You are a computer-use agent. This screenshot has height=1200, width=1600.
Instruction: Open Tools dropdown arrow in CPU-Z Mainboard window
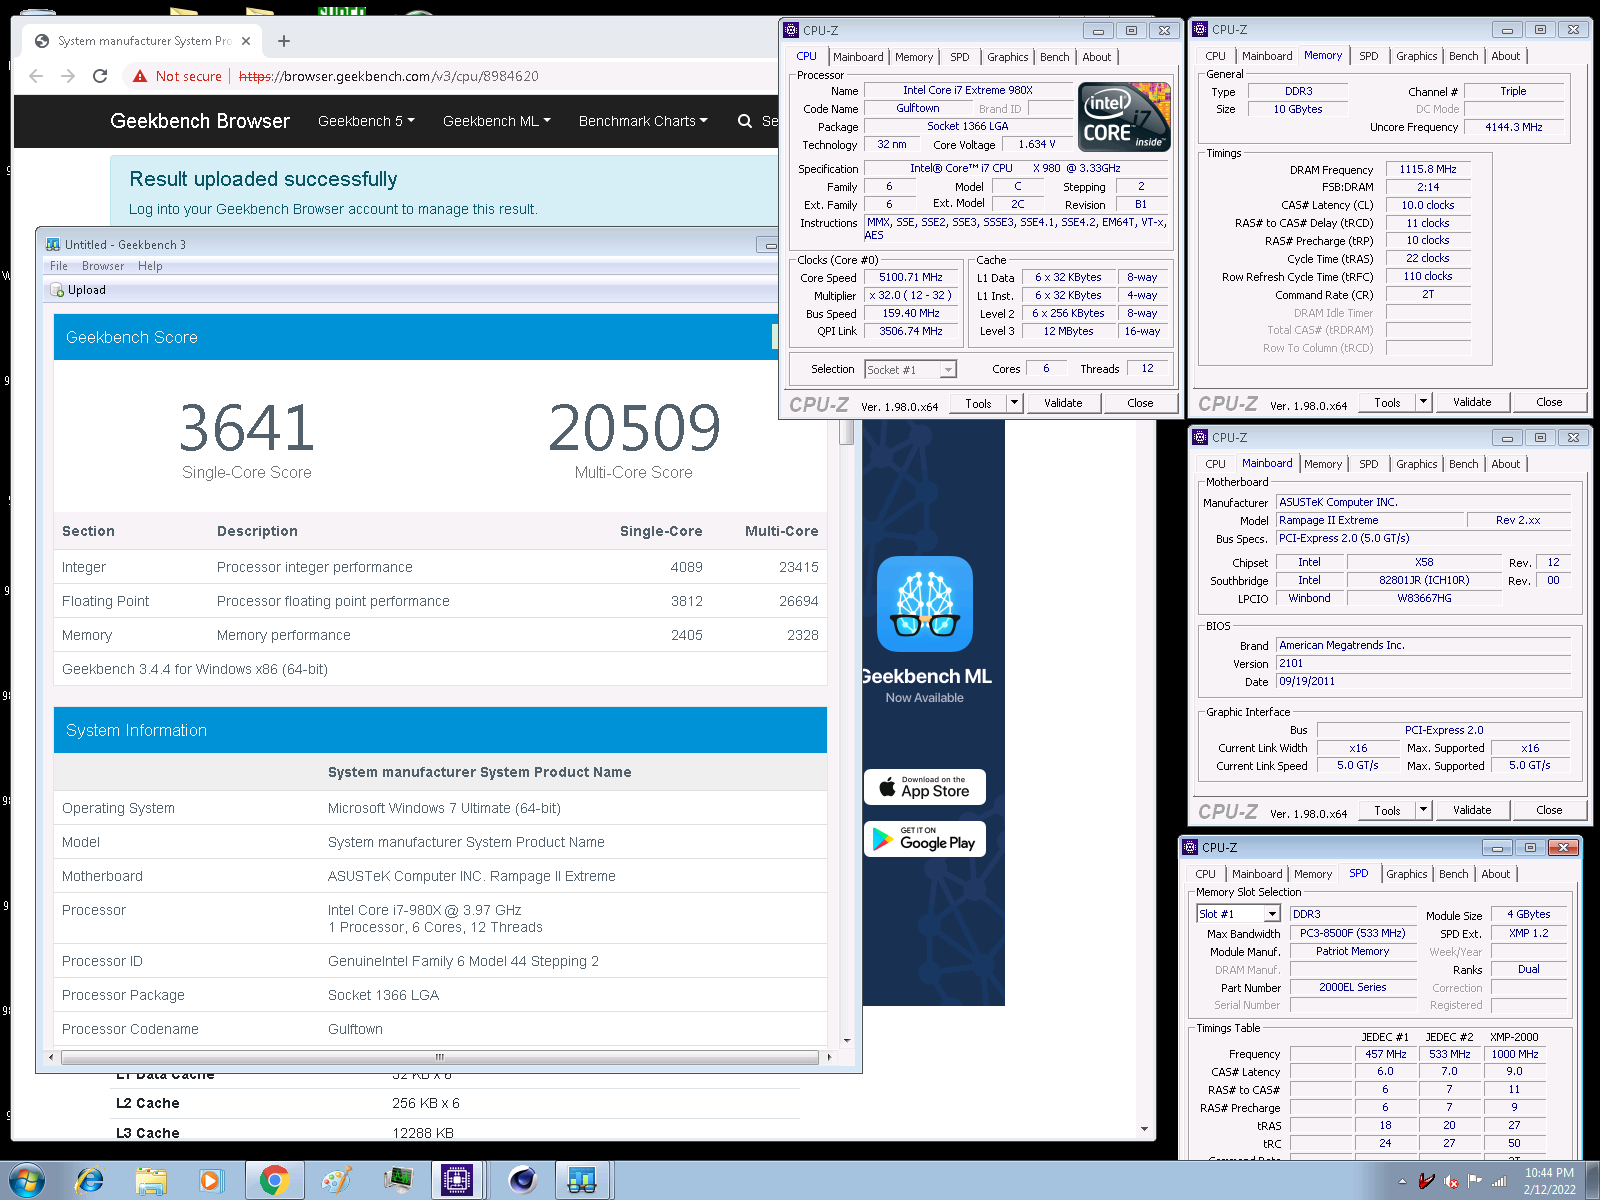tap(1423, 810)
